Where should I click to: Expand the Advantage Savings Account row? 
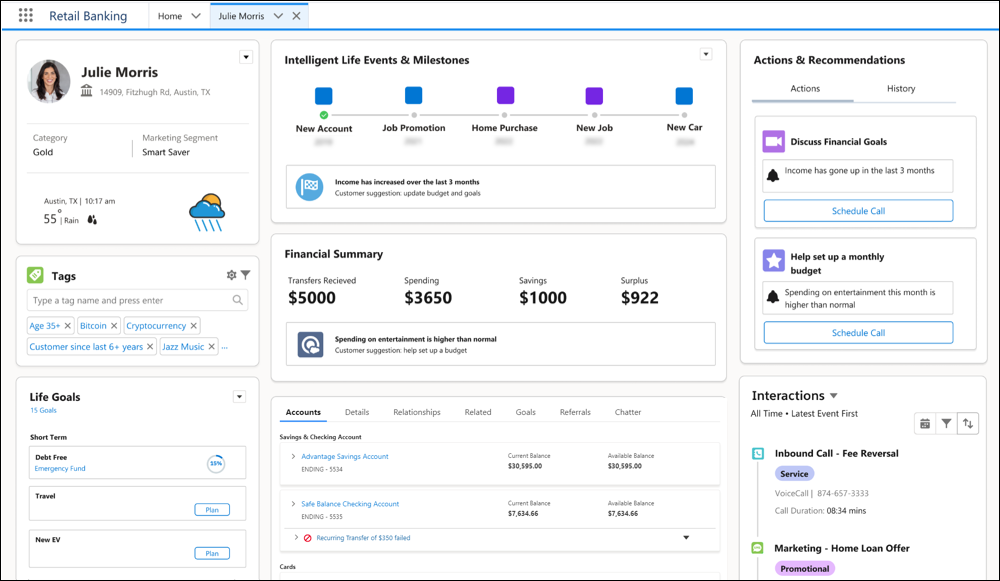coord(293,456)
